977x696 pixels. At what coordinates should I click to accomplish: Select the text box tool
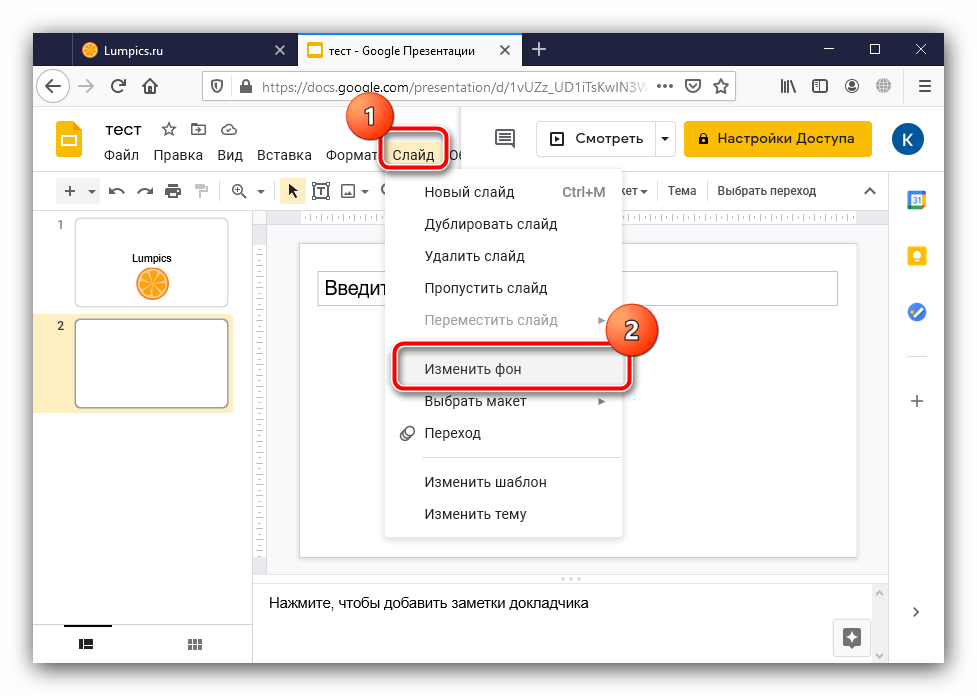pyautogui.click(x=322, y=191)
